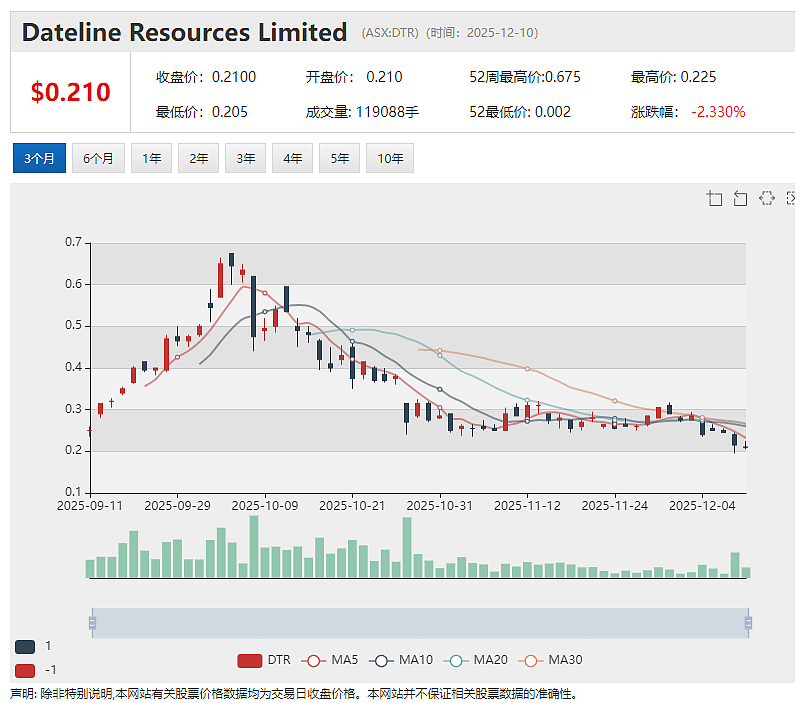Click the 最低价 0.205 value
Image resolution: width=804 pixels, height=703 pixels.
(230, 112)
